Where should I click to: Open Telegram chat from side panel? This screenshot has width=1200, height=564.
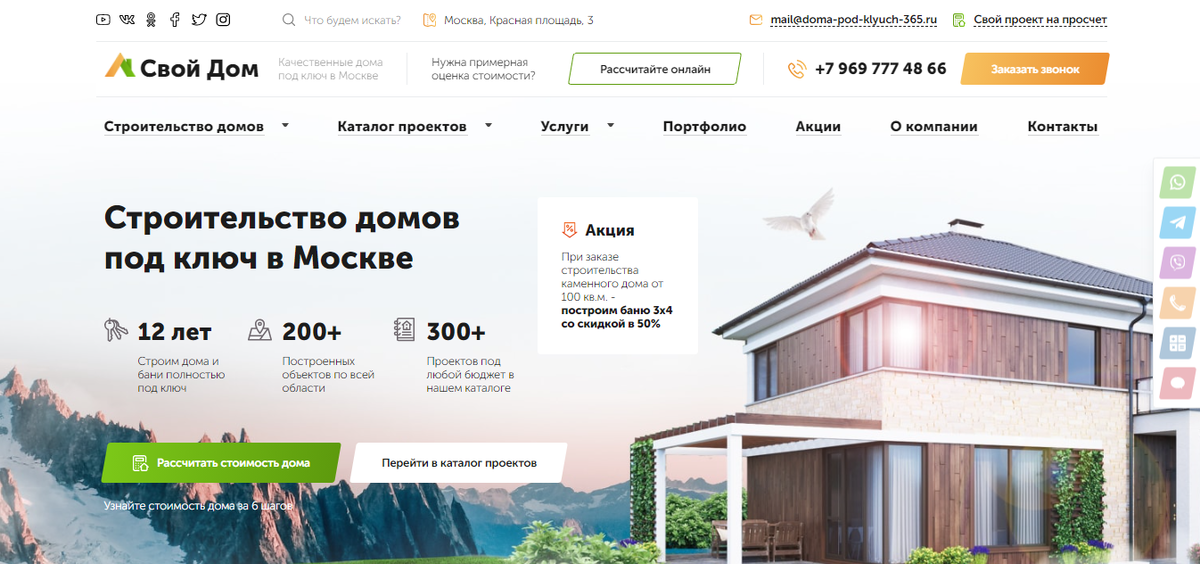(x=1177, y=223)
